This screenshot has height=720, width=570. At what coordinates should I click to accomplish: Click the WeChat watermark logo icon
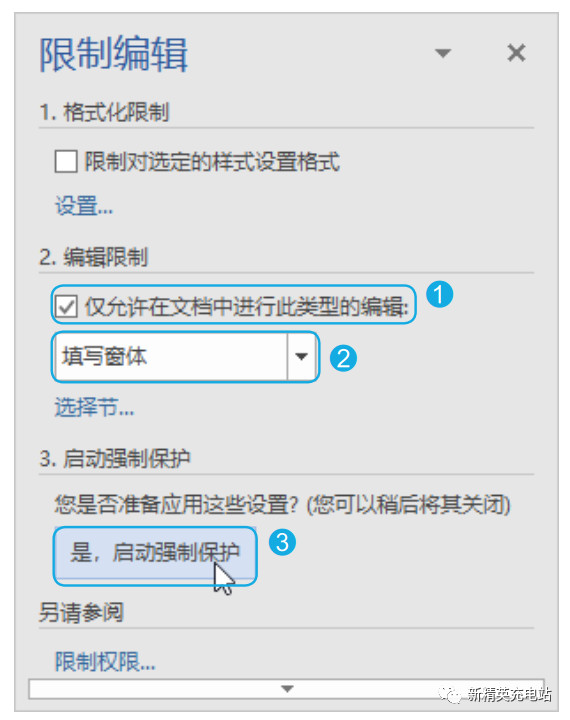(449, 694)
